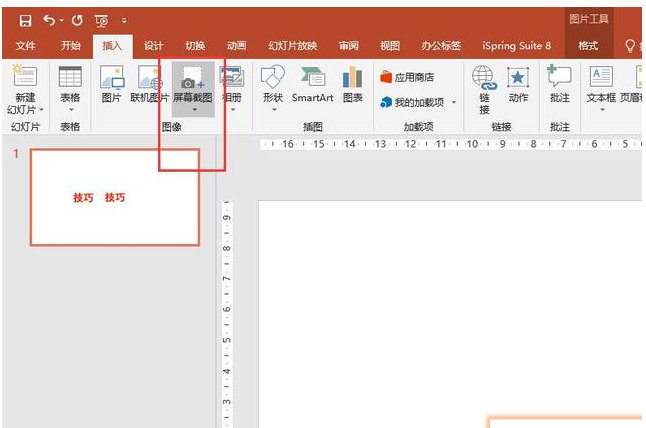The height and width of the screenshot is (428, 646).
Task: Switch to the 开始 tab
Action: 70,46
